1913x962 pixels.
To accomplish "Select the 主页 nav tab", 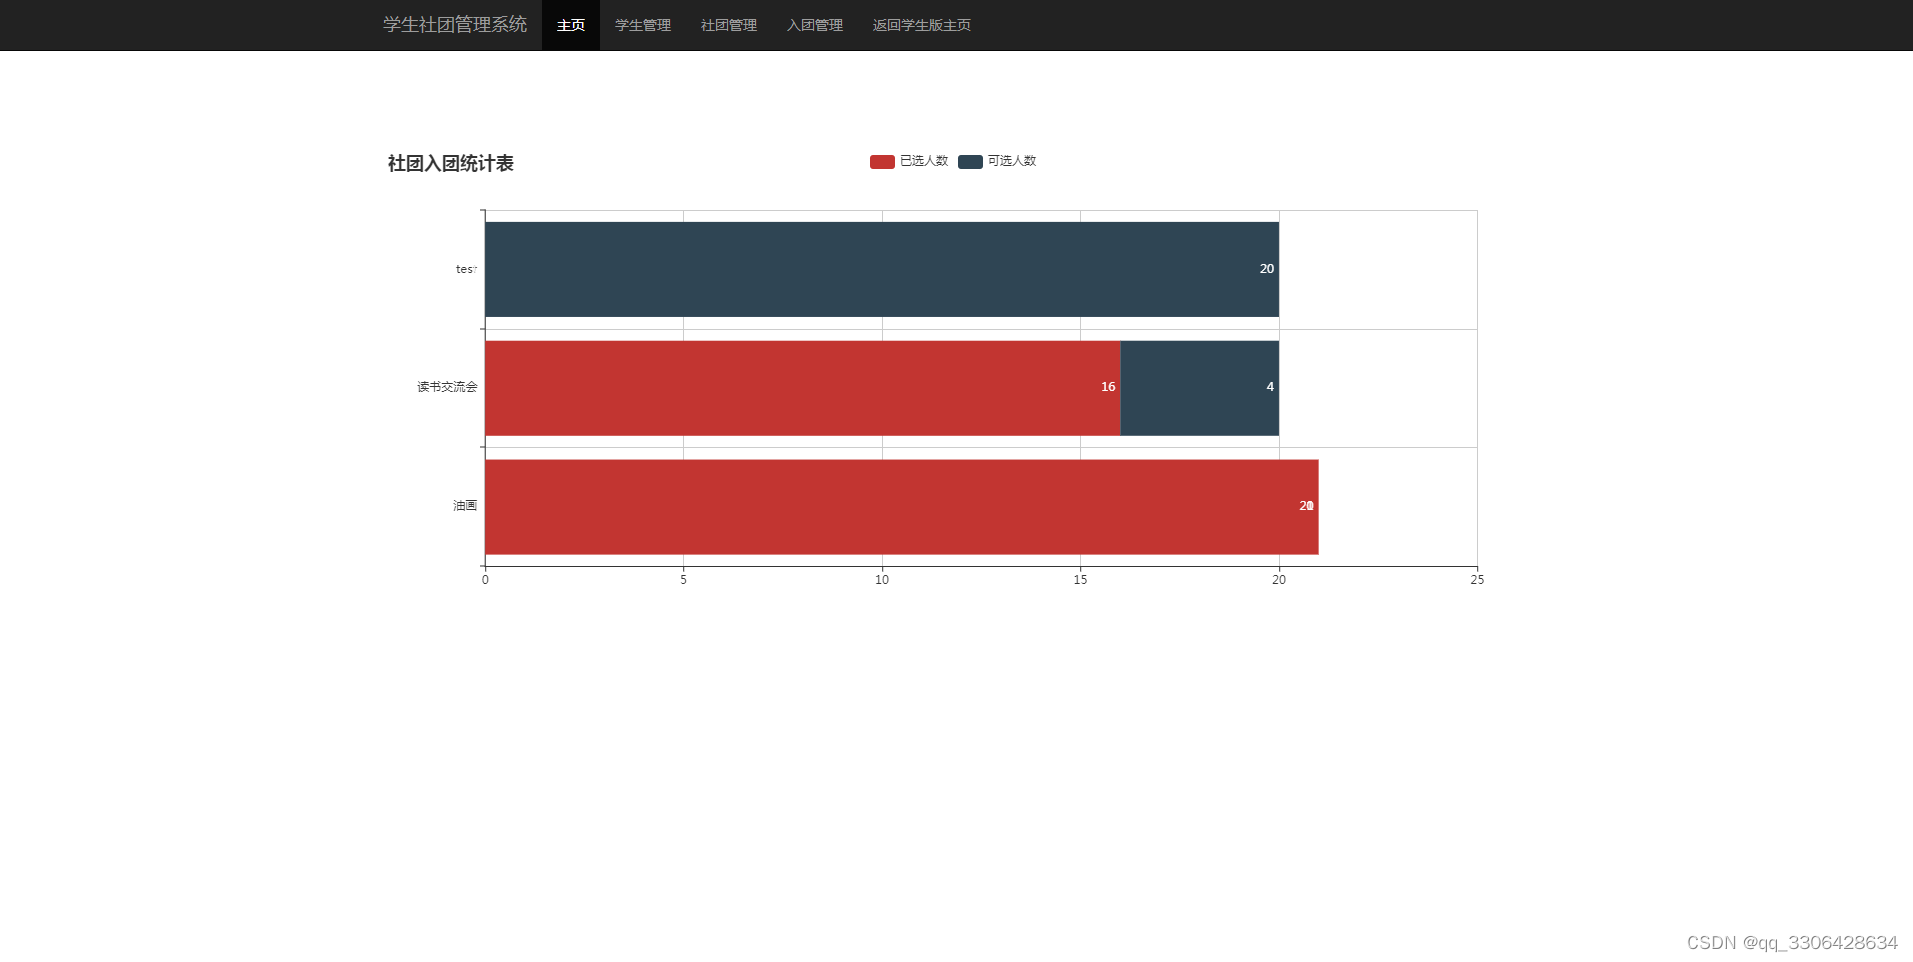I will coord(571,25).
